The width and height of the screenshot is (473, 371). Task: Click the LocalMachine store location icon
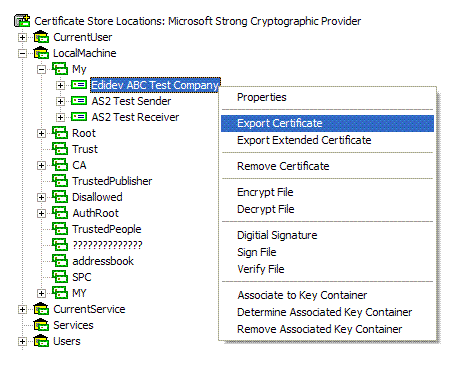(x=41, y=53)
